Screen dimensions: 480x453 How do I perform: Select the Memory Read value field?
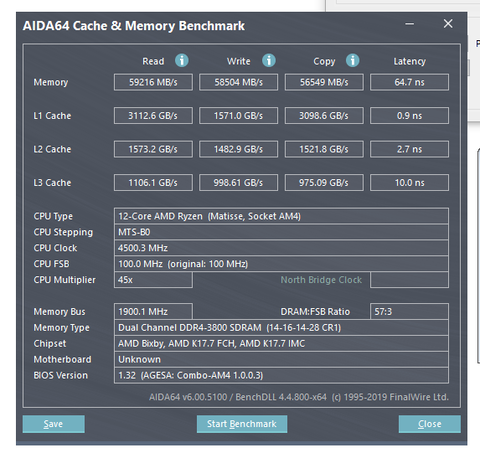153,82
